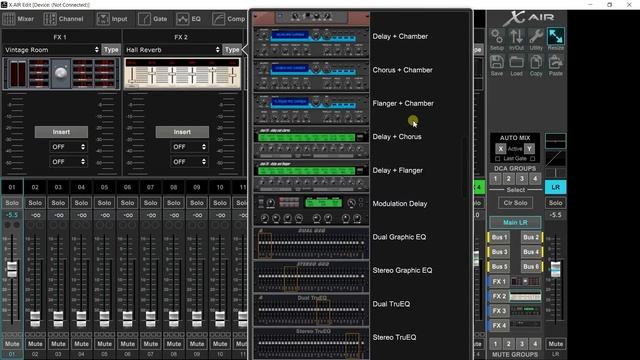Select the Main LR button
The height and width of the screenshot is (360, 640).
click(x=515, y=222)
